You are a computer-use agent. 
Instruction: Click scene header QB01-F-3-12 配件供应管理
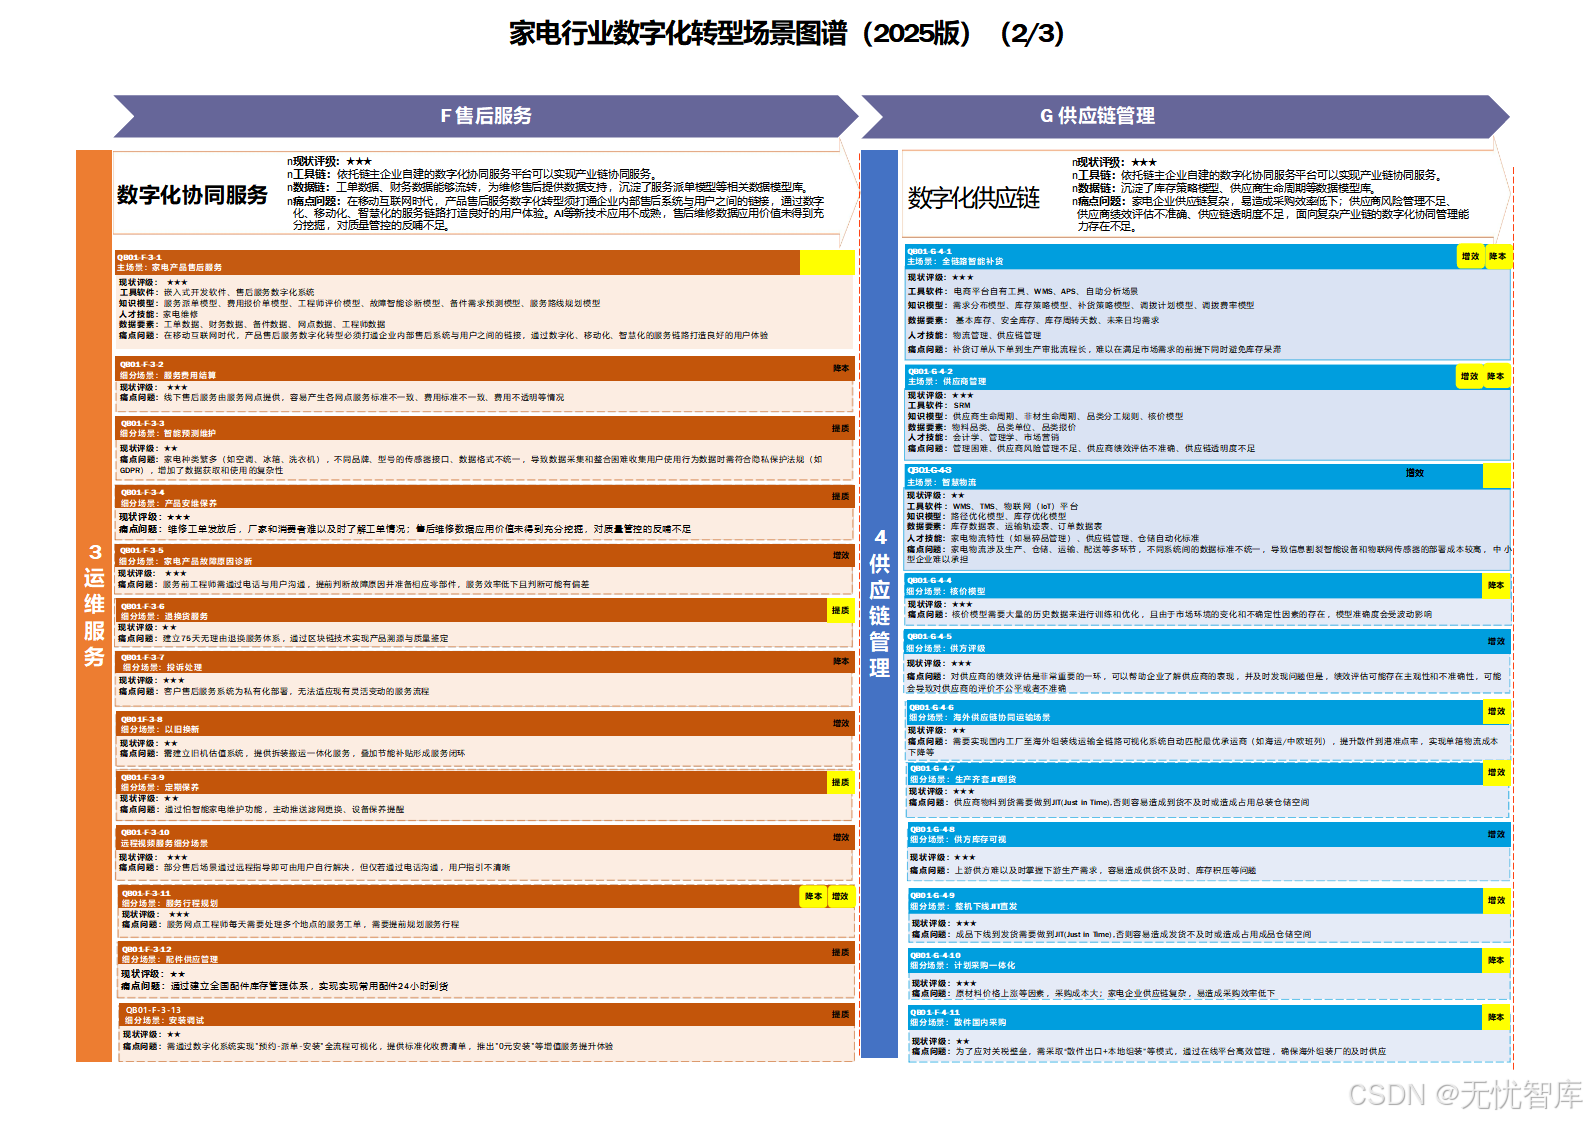pos(485,954)
